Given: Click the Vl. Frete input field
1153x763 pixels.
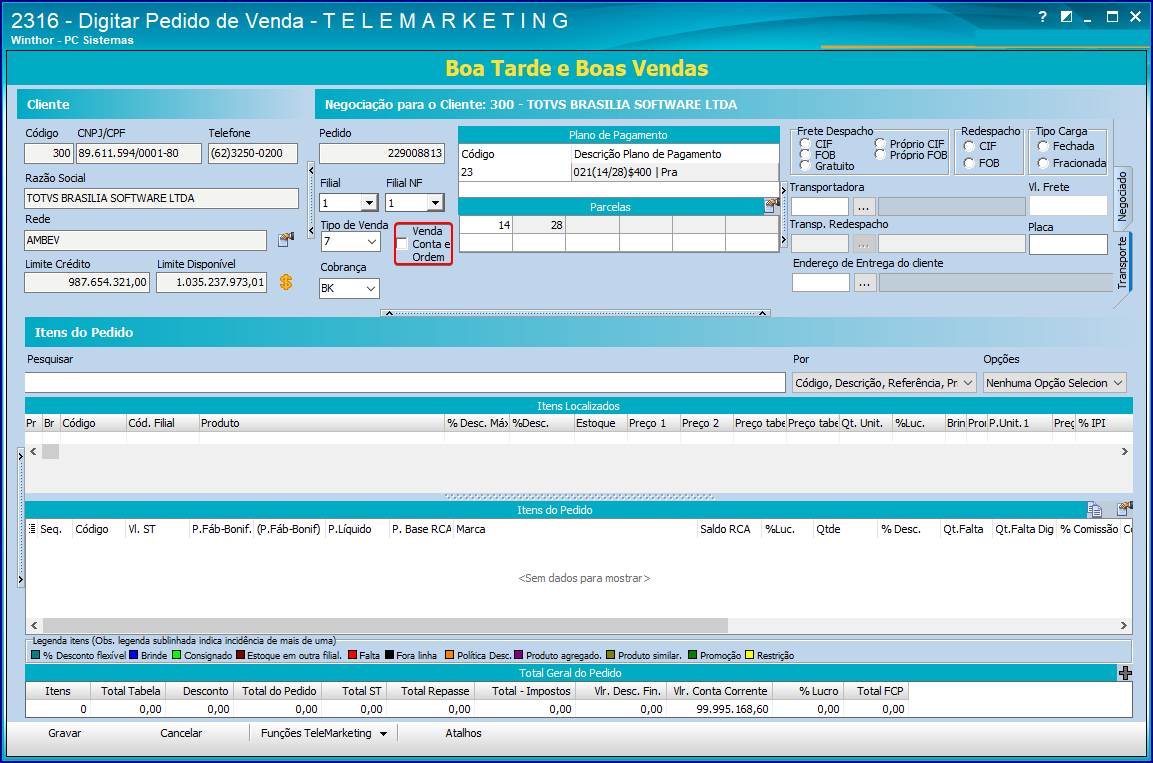Looking at the screenshot, I should [1068, 206].
